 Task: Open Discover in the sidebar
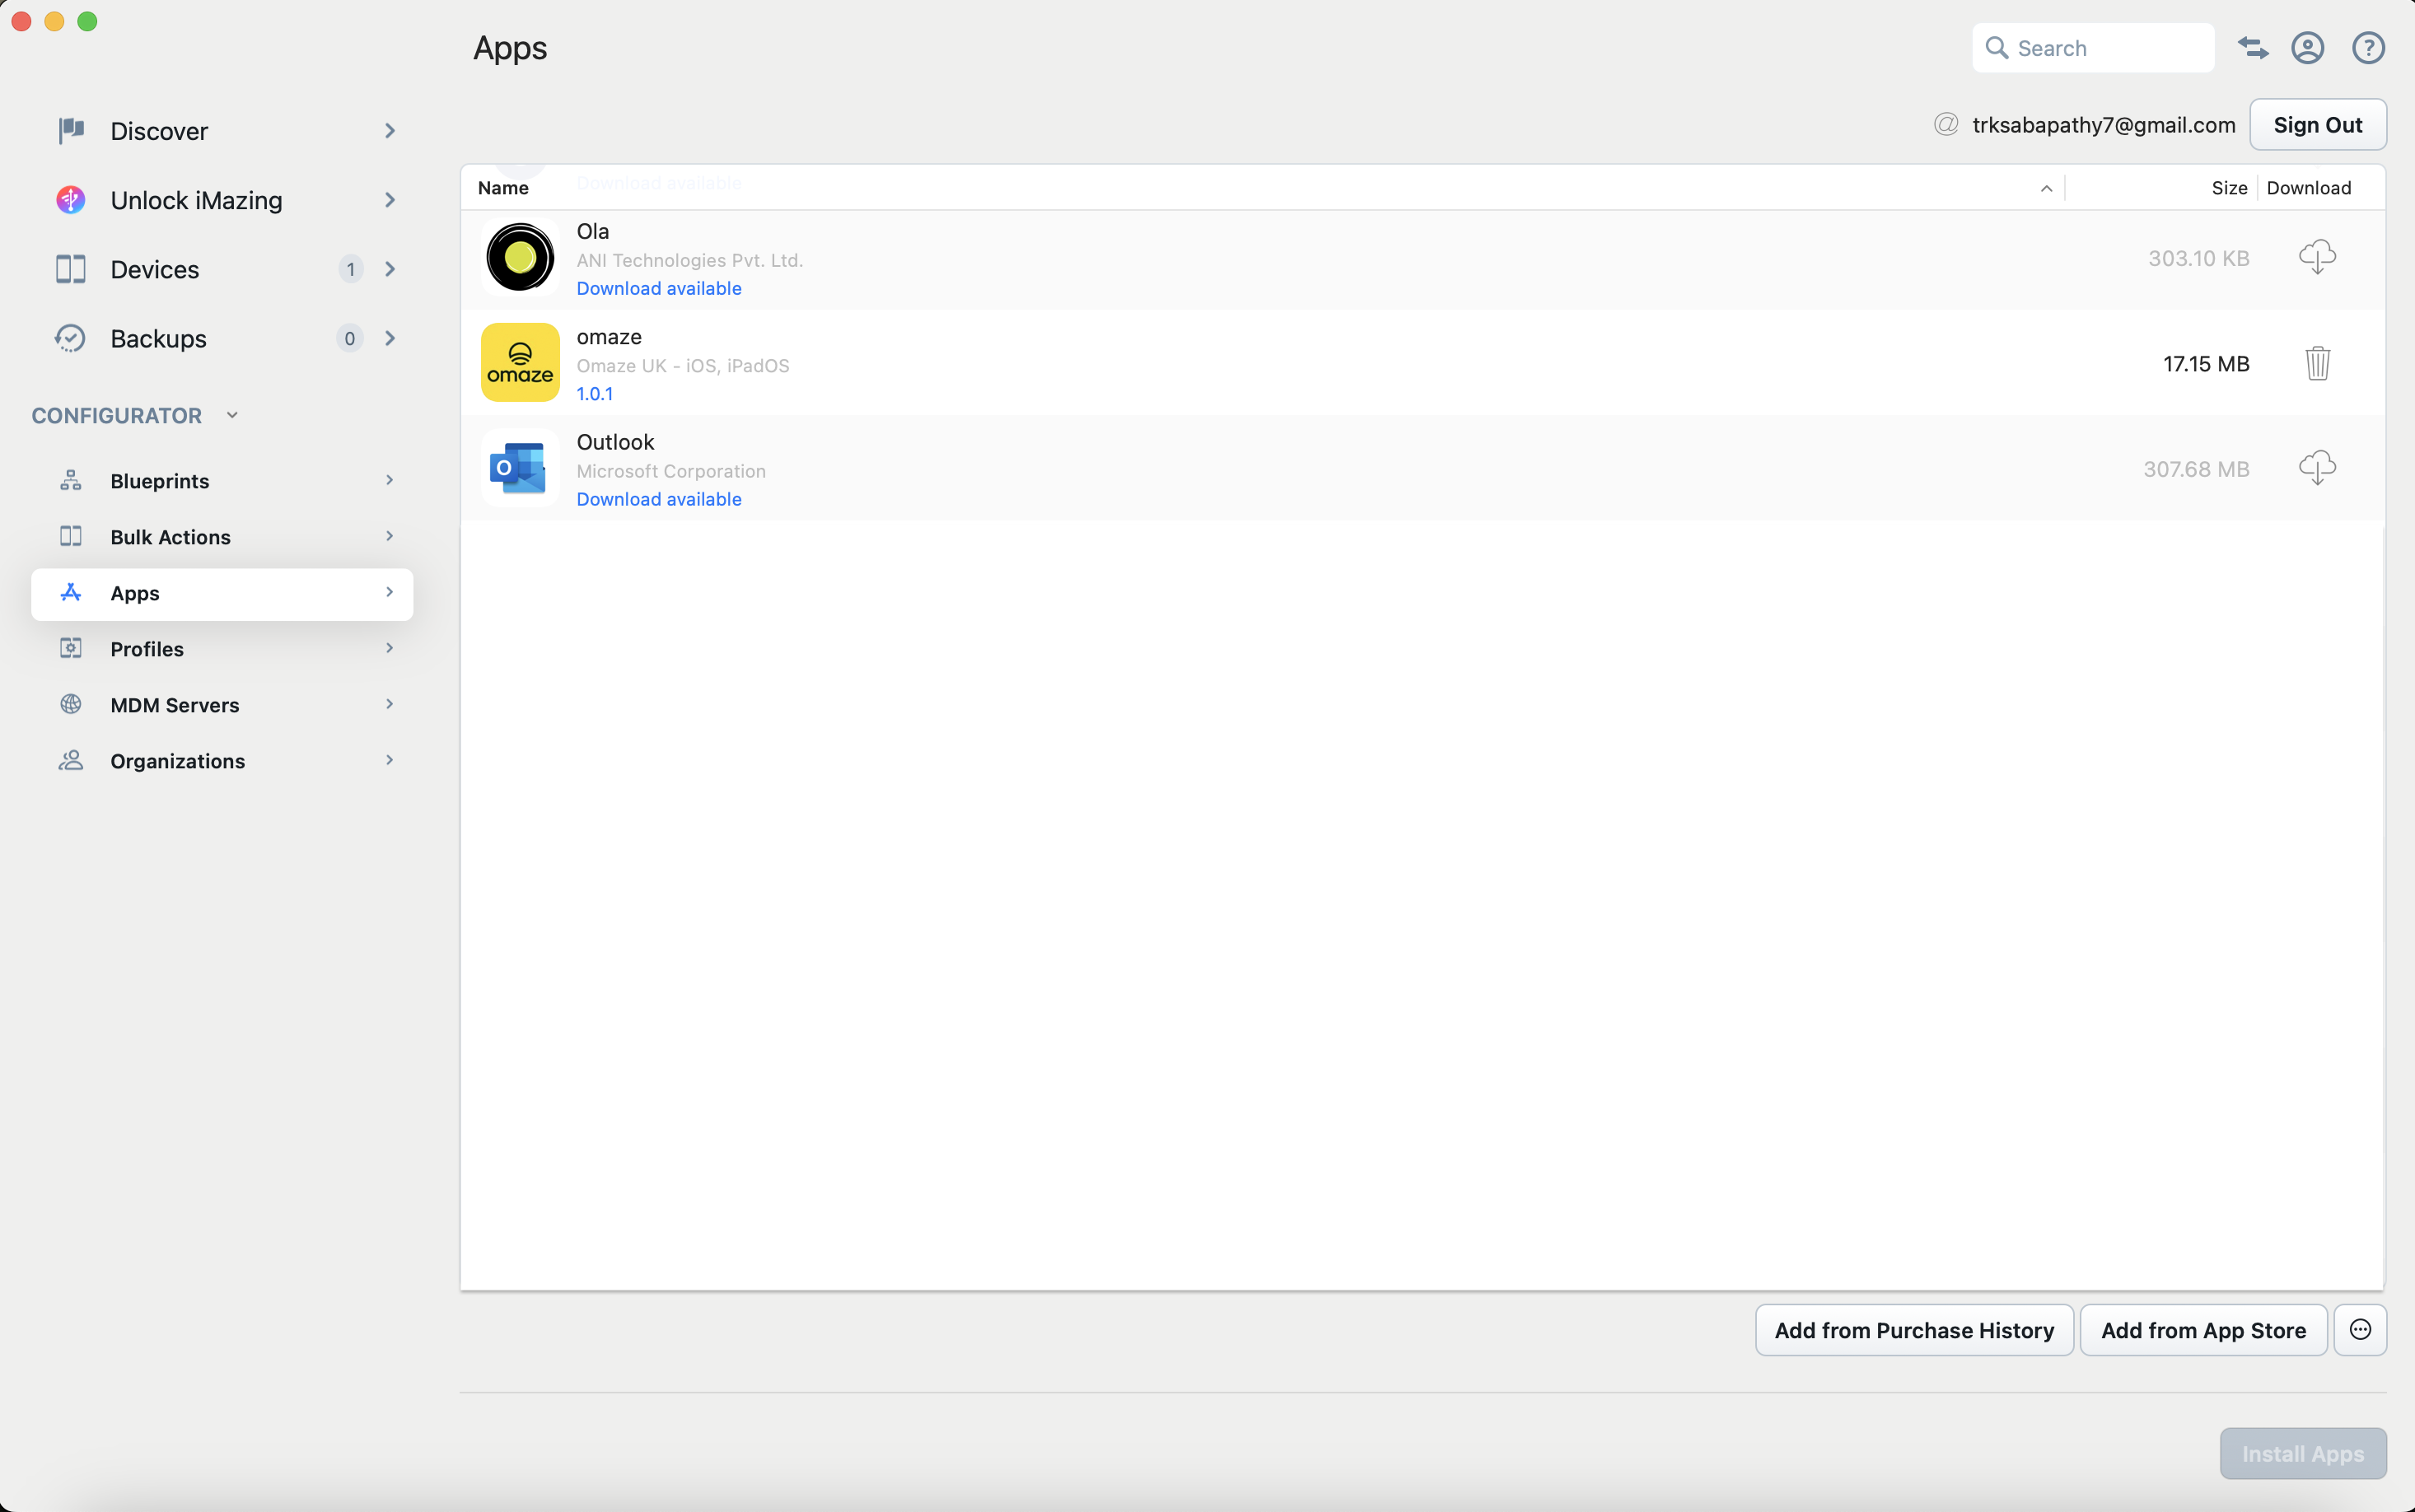222,131
